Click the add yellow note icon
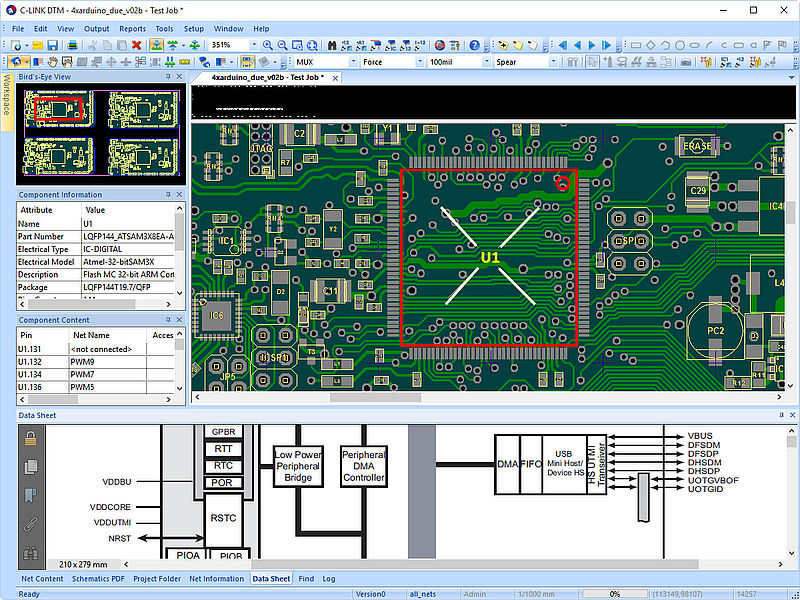Image resolution: width=800 pixels, height=600 pixels. click(x=504, y=45)
